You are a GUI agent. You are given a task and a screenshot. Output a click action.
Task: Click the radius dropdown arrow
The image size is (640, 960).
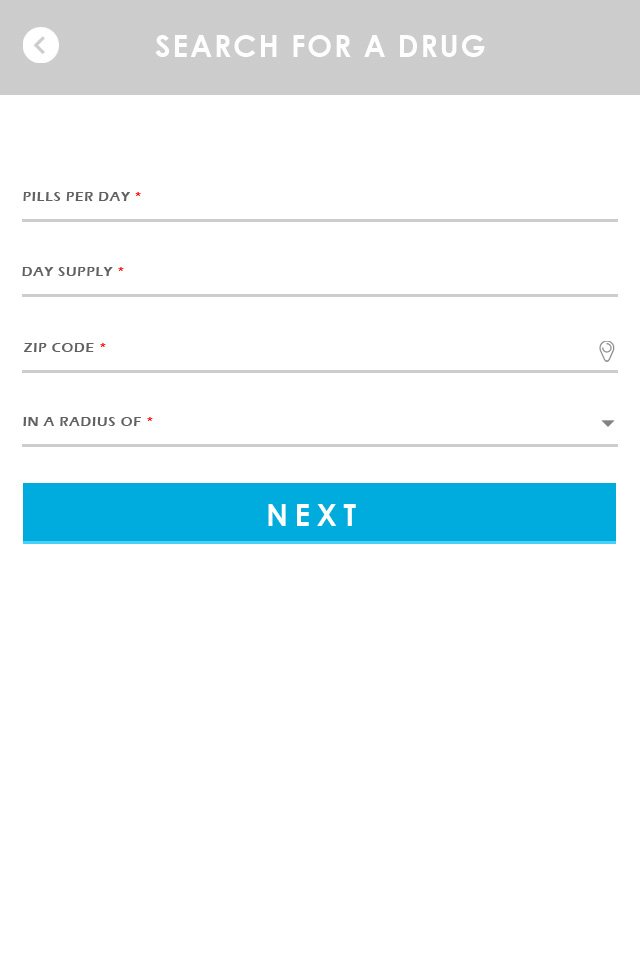click(x=608, y=423)
